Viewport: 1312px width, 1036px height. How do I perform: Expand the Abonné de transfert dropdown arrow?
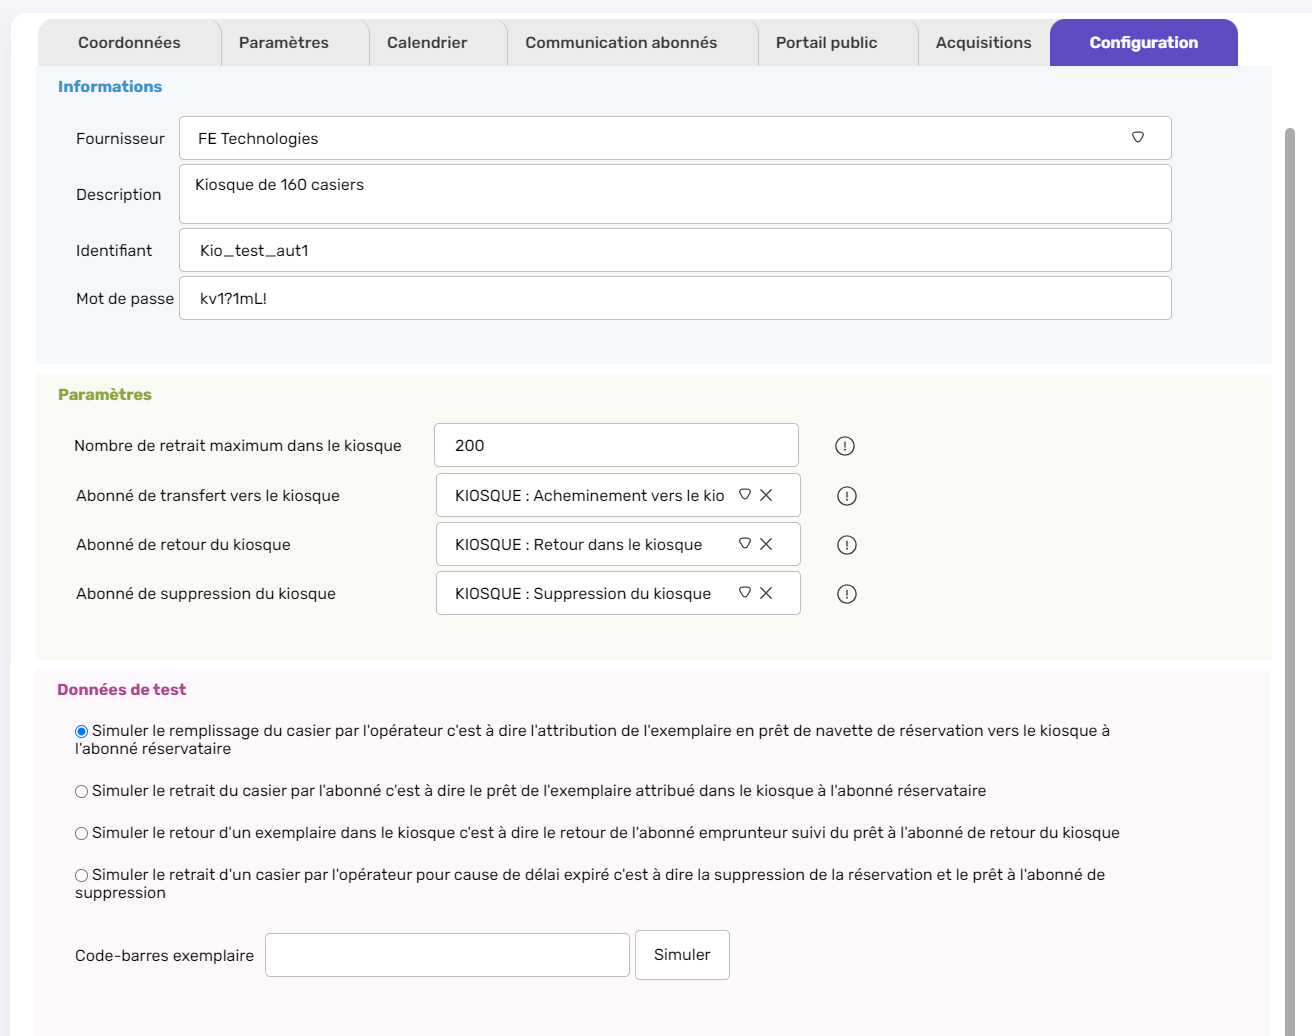coord(745,495)
